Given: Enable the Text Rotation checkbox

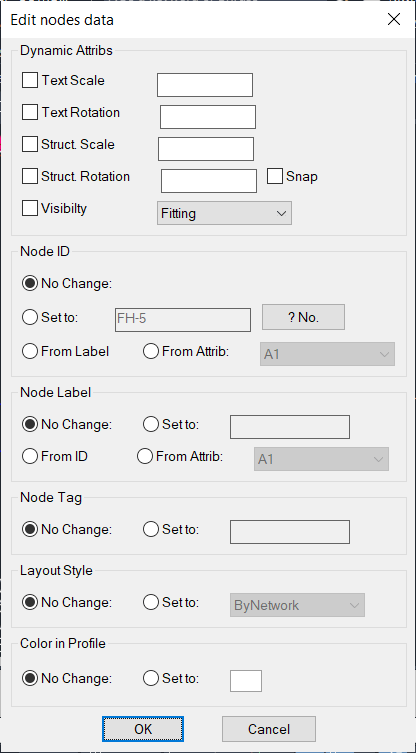Looking at the screenshot, I should 30,112.
